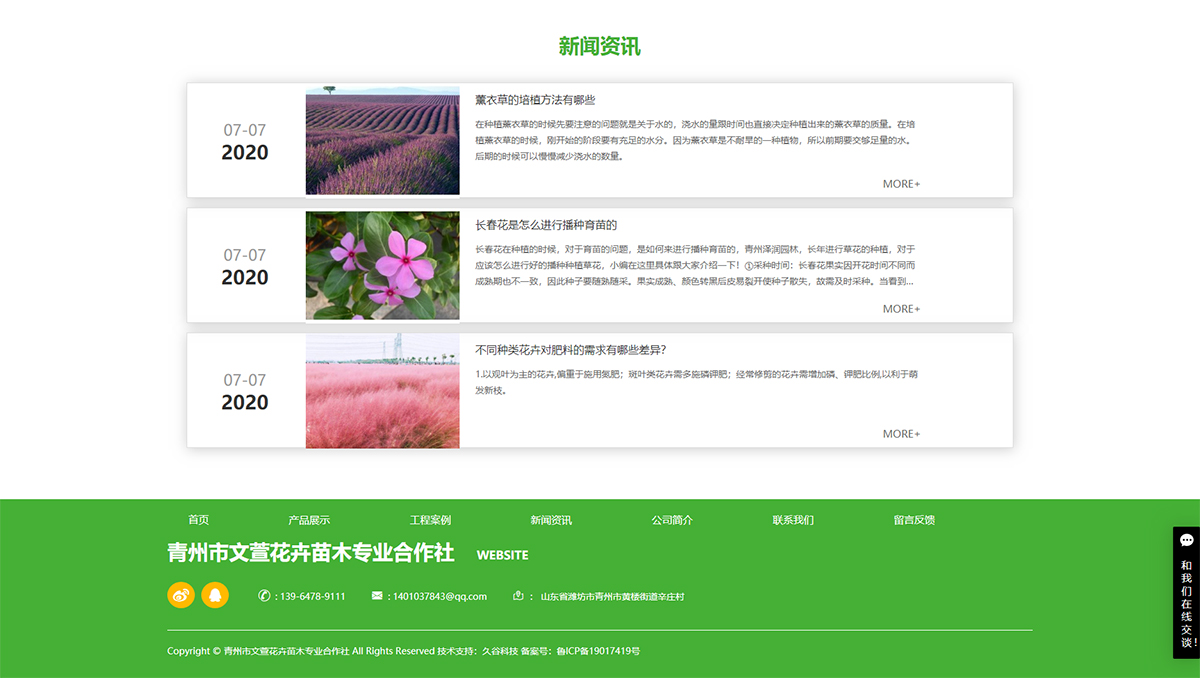
Task: Open the 和我们在线交谈 chat widget
Action: coord(1186,593)
